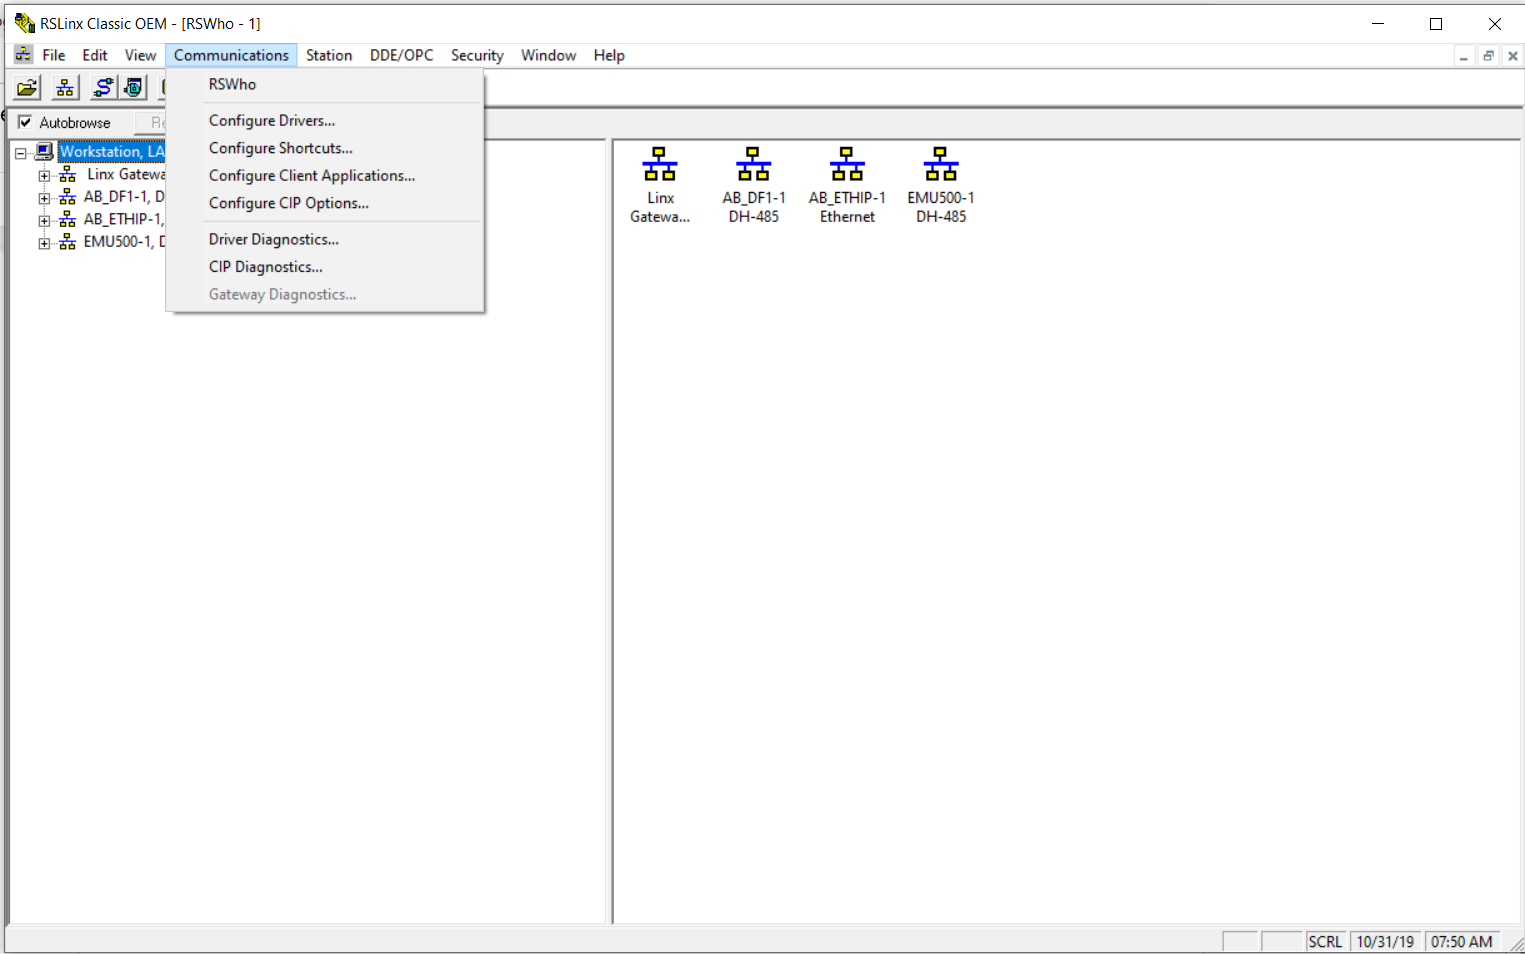Minimize the RSLinx Classic main window
The width and height of the screenshot is (1525, 954).
coord(1378,23)
